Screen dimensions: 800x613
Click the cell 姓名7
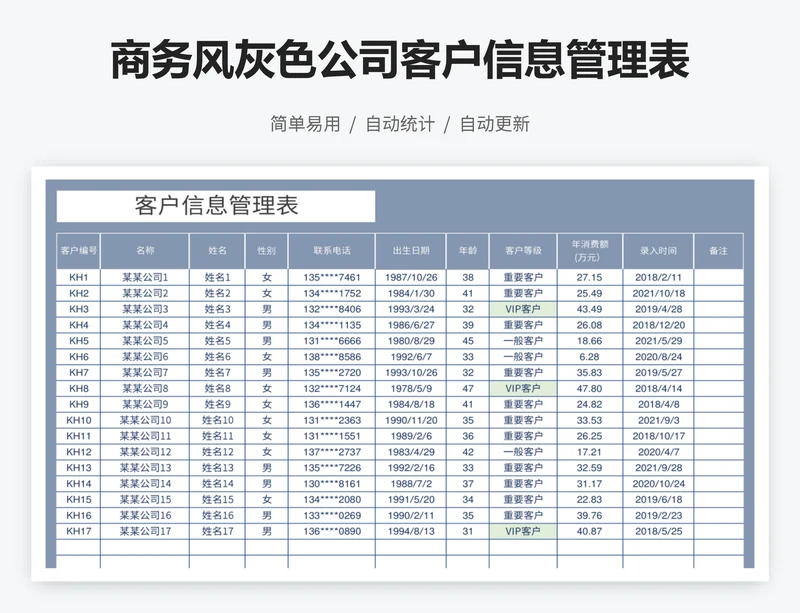click(217, 373)
